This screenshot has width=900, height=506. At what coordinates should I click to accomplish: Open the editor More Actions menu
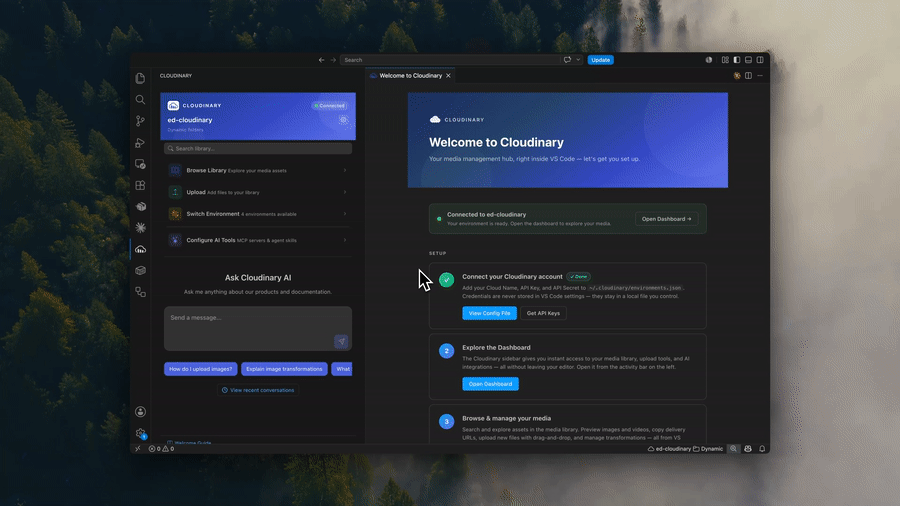tap(760, 76)
